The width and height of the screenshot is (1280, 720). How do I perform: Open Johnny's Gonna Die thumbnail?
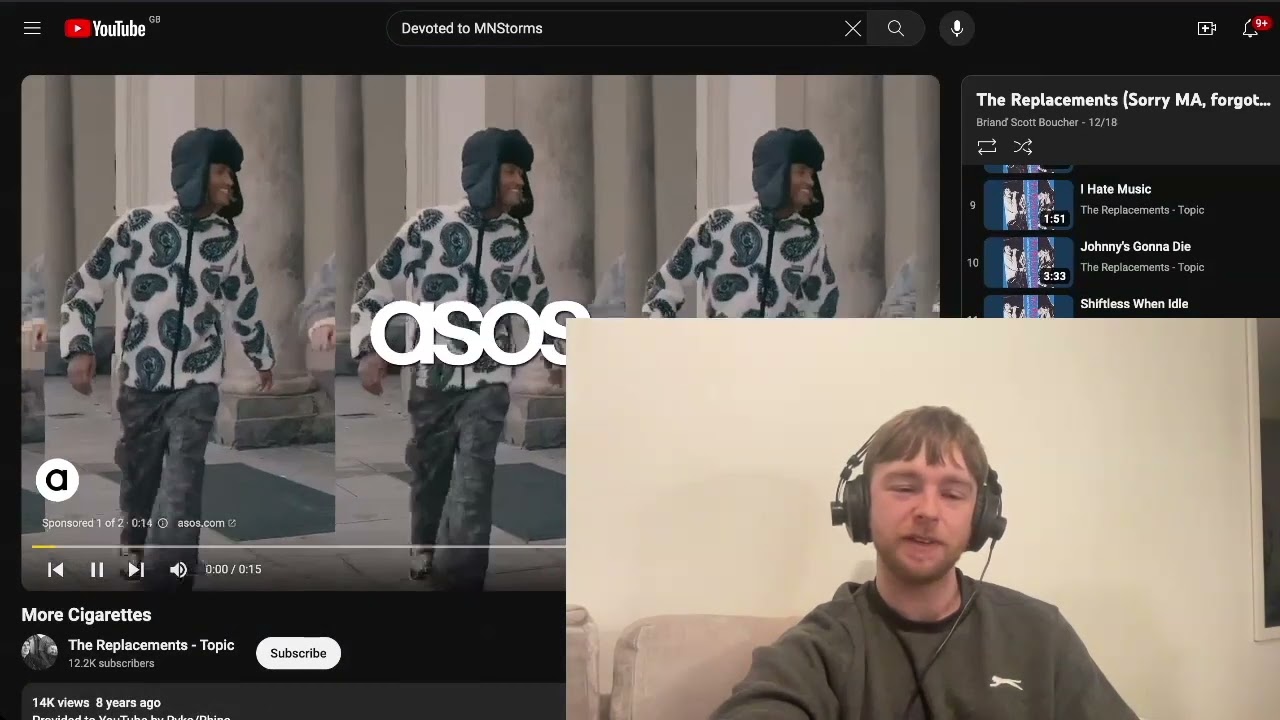[1029, 262]
